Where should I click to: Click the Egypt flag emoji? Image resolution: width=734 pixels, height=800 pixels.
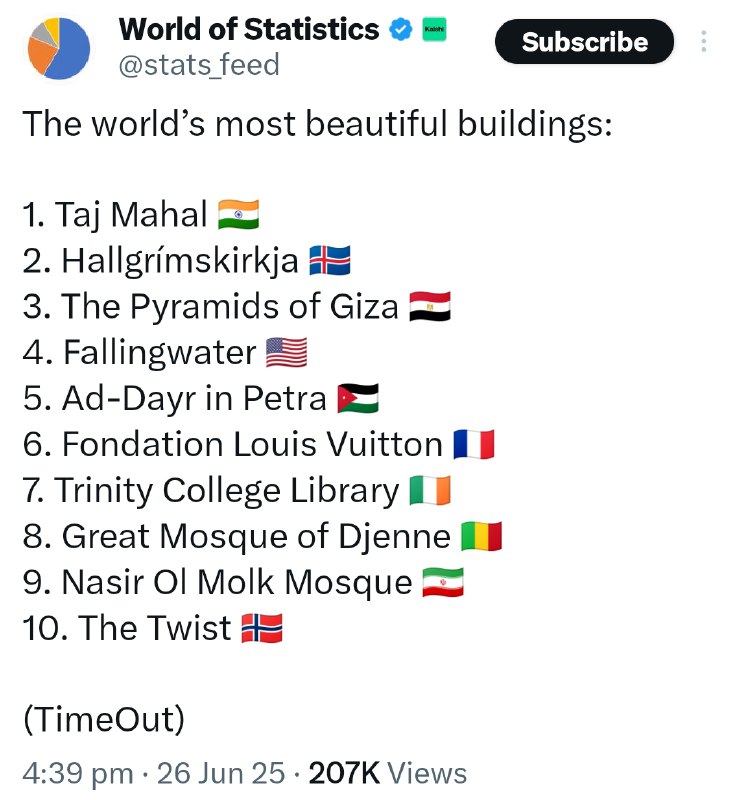coord(430,306)
